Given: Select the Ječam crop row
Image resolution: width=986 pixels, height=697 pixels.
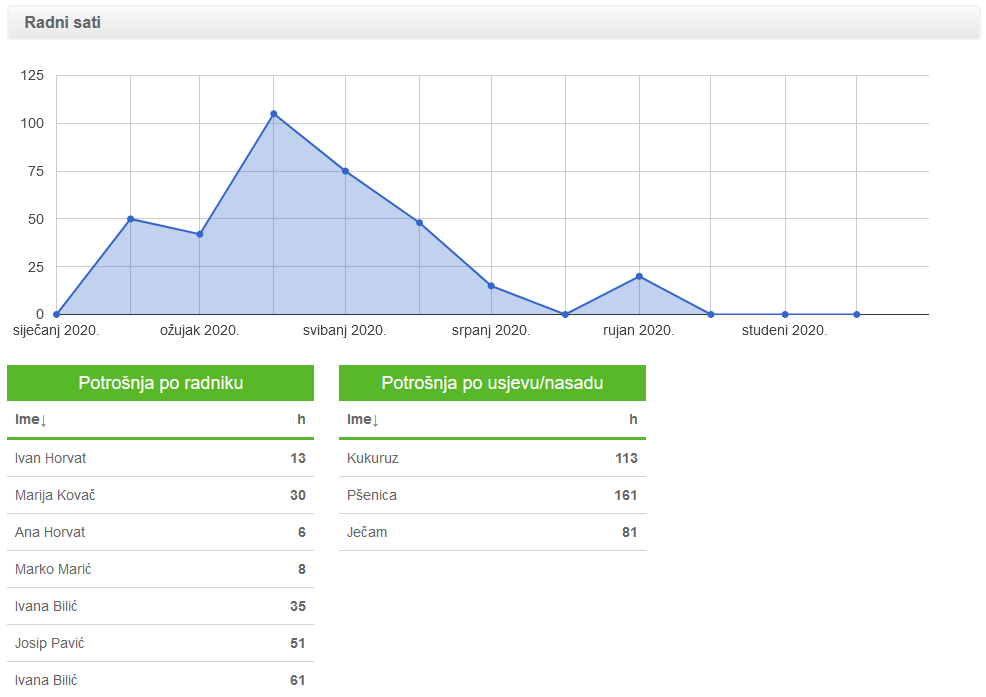Looking at the screenshot, I should pyautogui.click(x=492, y=532).
